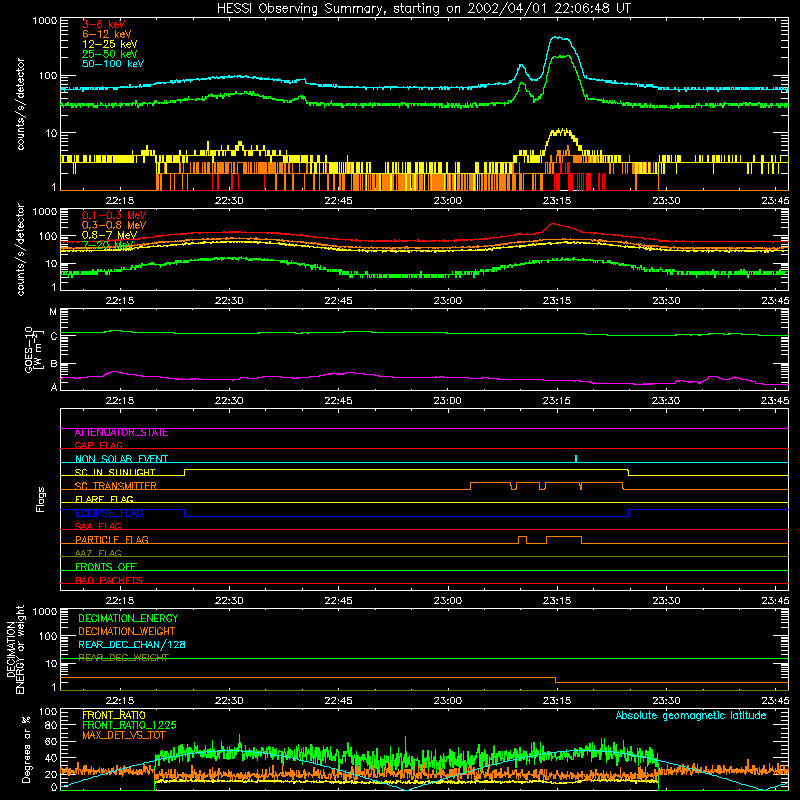Click the 22:30 tick label under top panel
This screenshot has height=800, width=800.
pos(229,201)
